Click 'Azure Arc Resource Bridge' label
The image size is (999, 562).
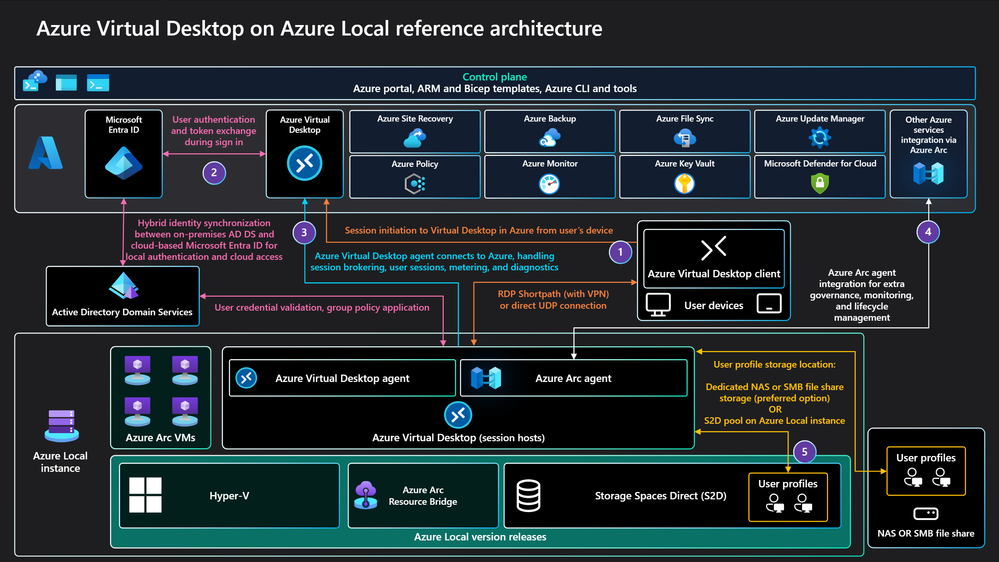(x=423, y=496)
